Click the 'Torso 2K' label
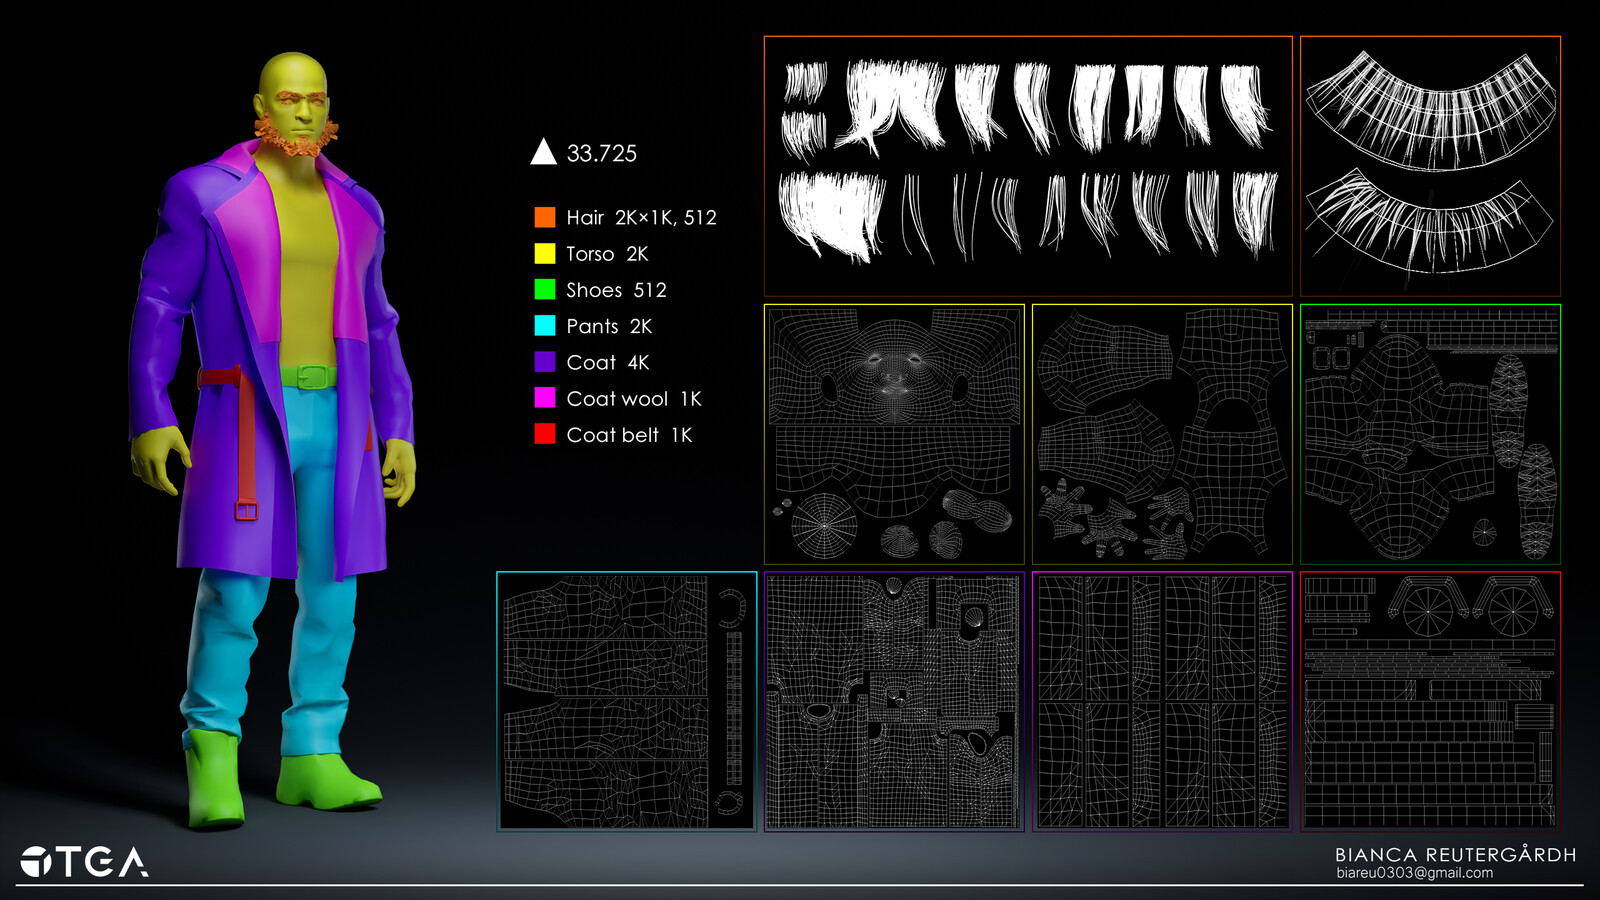 pos(607,254)
